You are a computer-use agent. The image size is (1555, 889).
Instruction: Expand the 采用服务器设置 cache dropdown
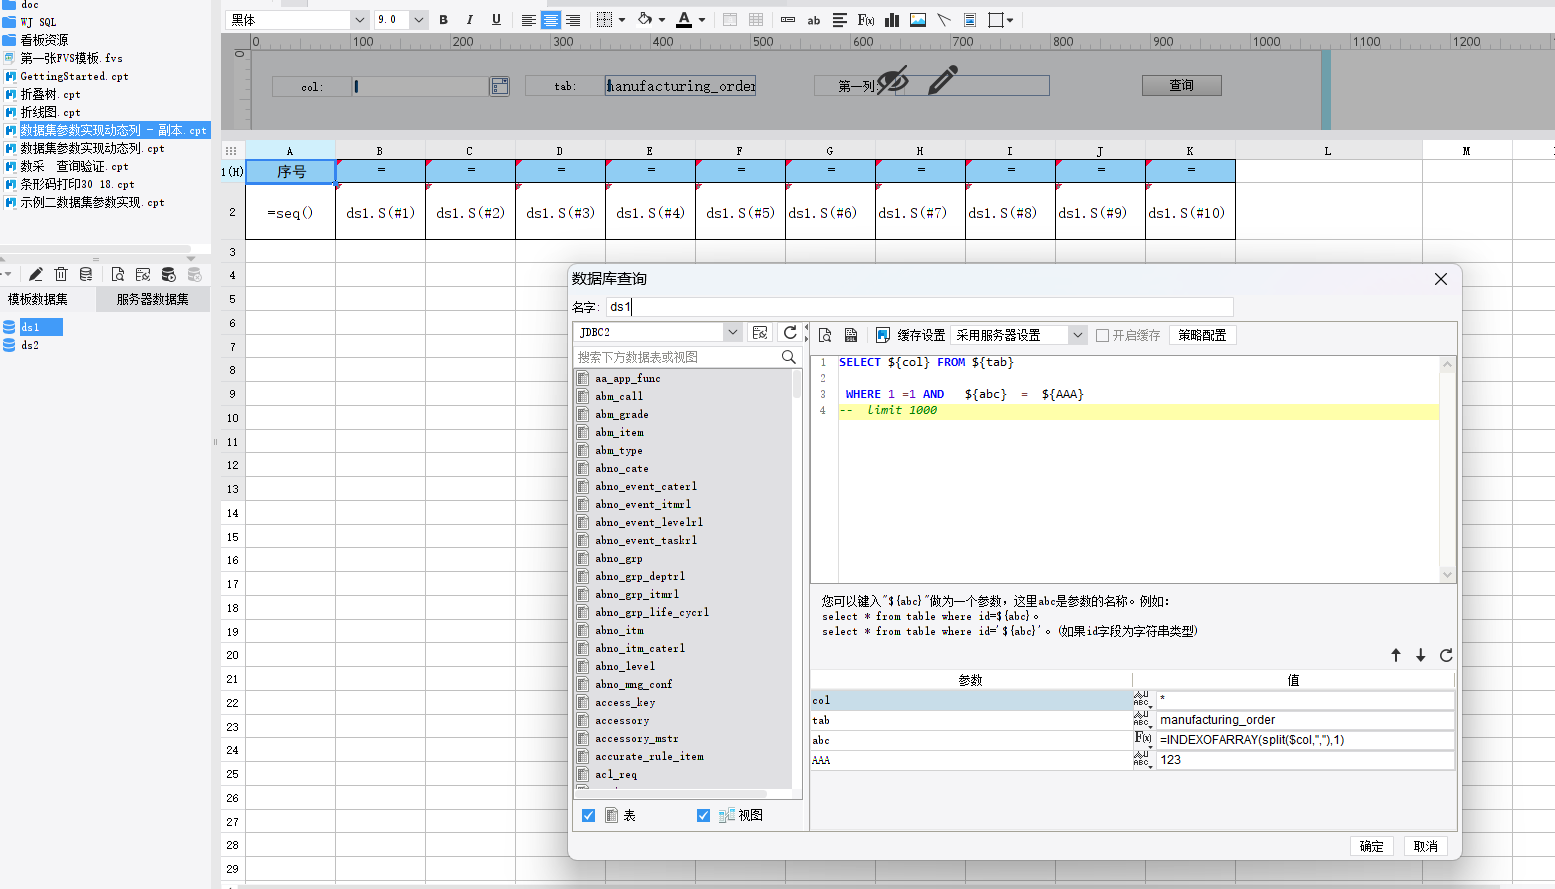[x=1077, y=335]
